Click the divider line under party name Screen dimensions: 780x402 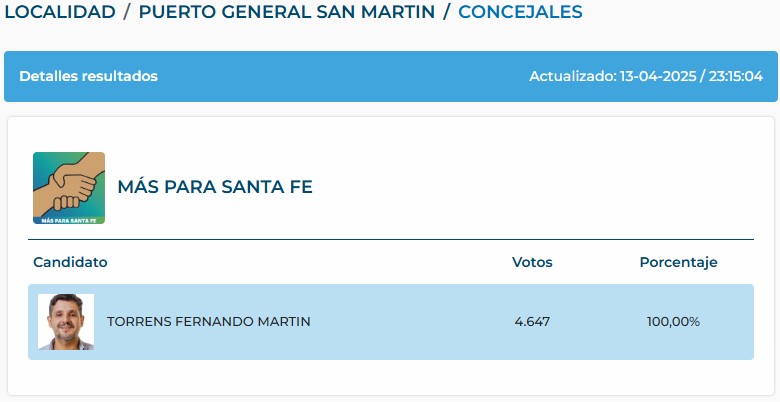tap(390, 239)
